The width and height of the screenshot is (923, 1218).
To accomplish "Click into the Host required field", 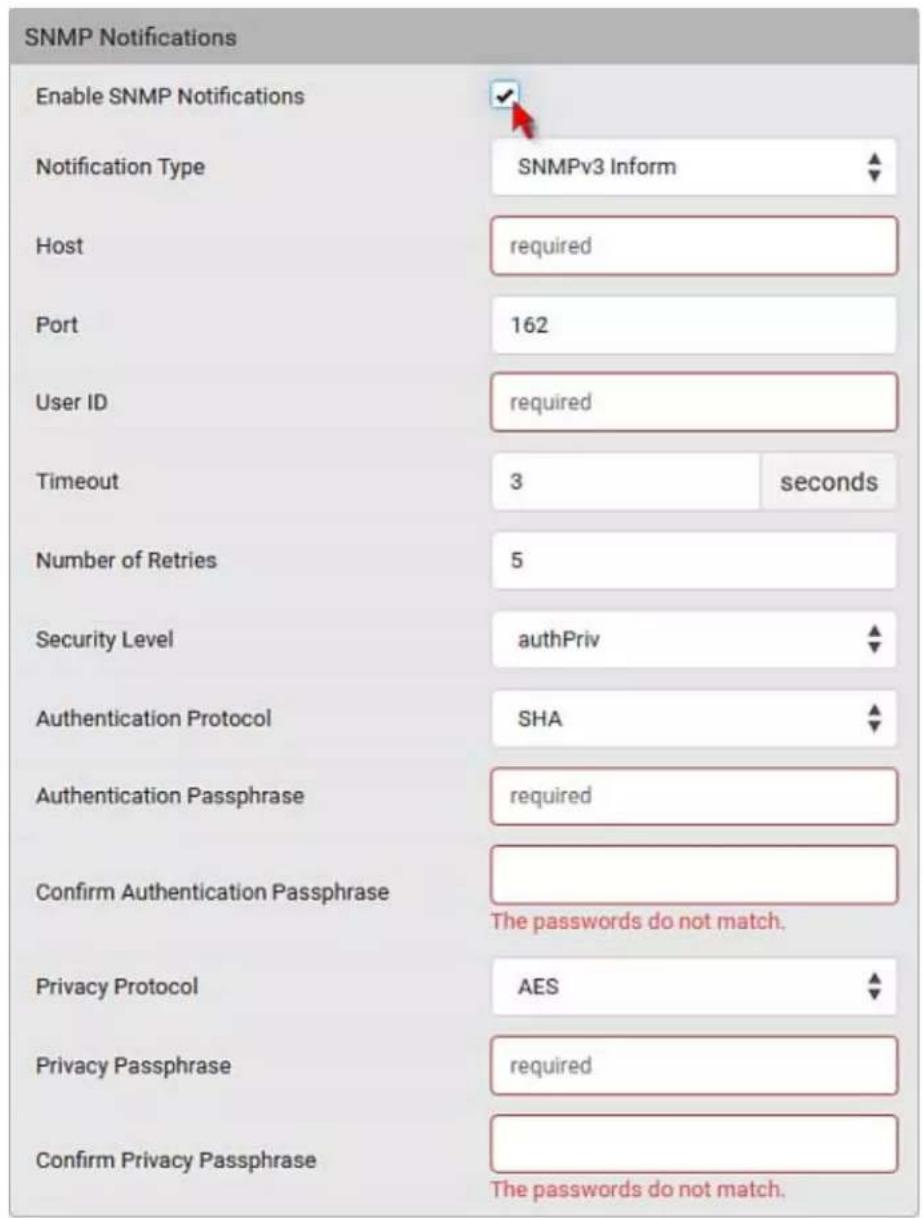I will [694, 246].
